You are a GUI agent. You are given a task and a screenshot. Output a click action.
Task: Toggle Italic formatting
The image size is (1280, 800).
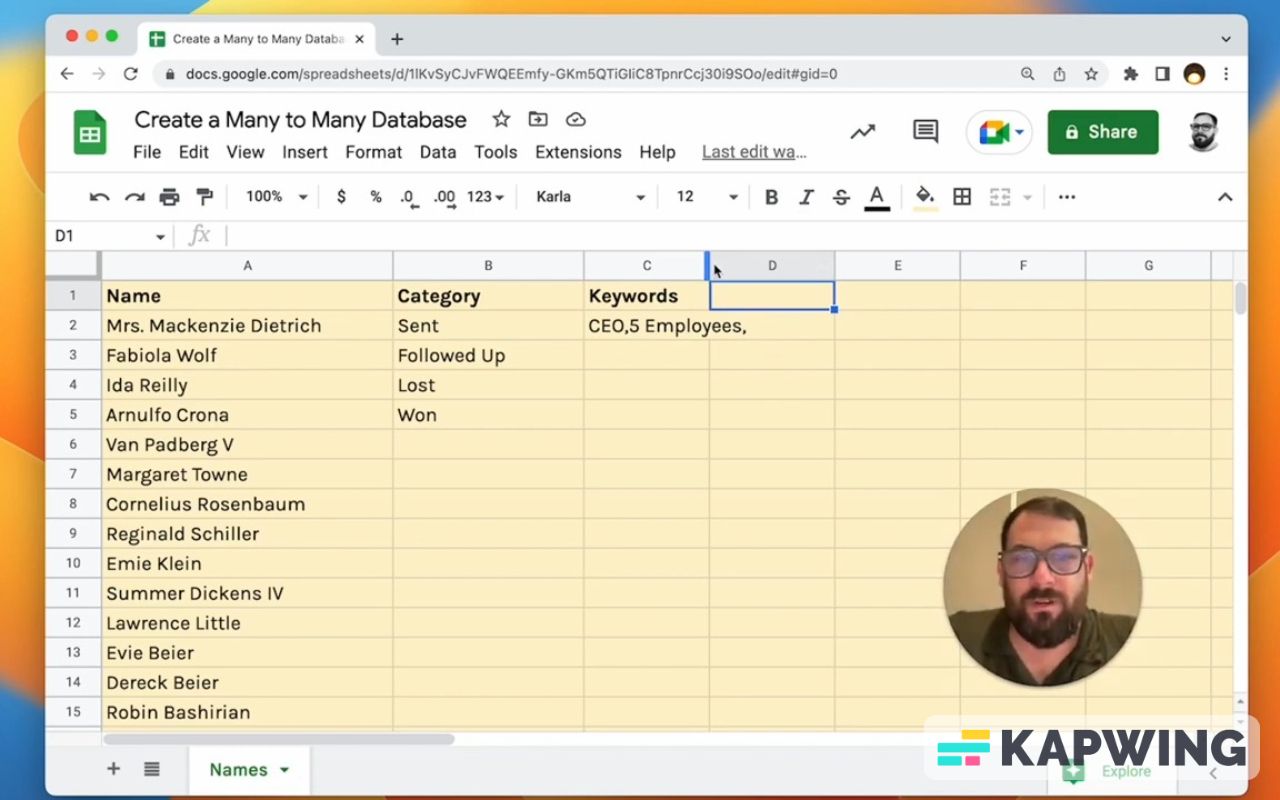coord(806,197)
